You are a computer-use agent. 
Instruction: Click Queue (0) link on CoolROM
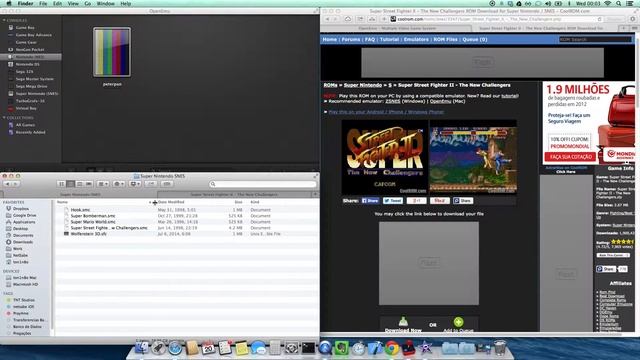pyautogui.click(x=475, y=40)
